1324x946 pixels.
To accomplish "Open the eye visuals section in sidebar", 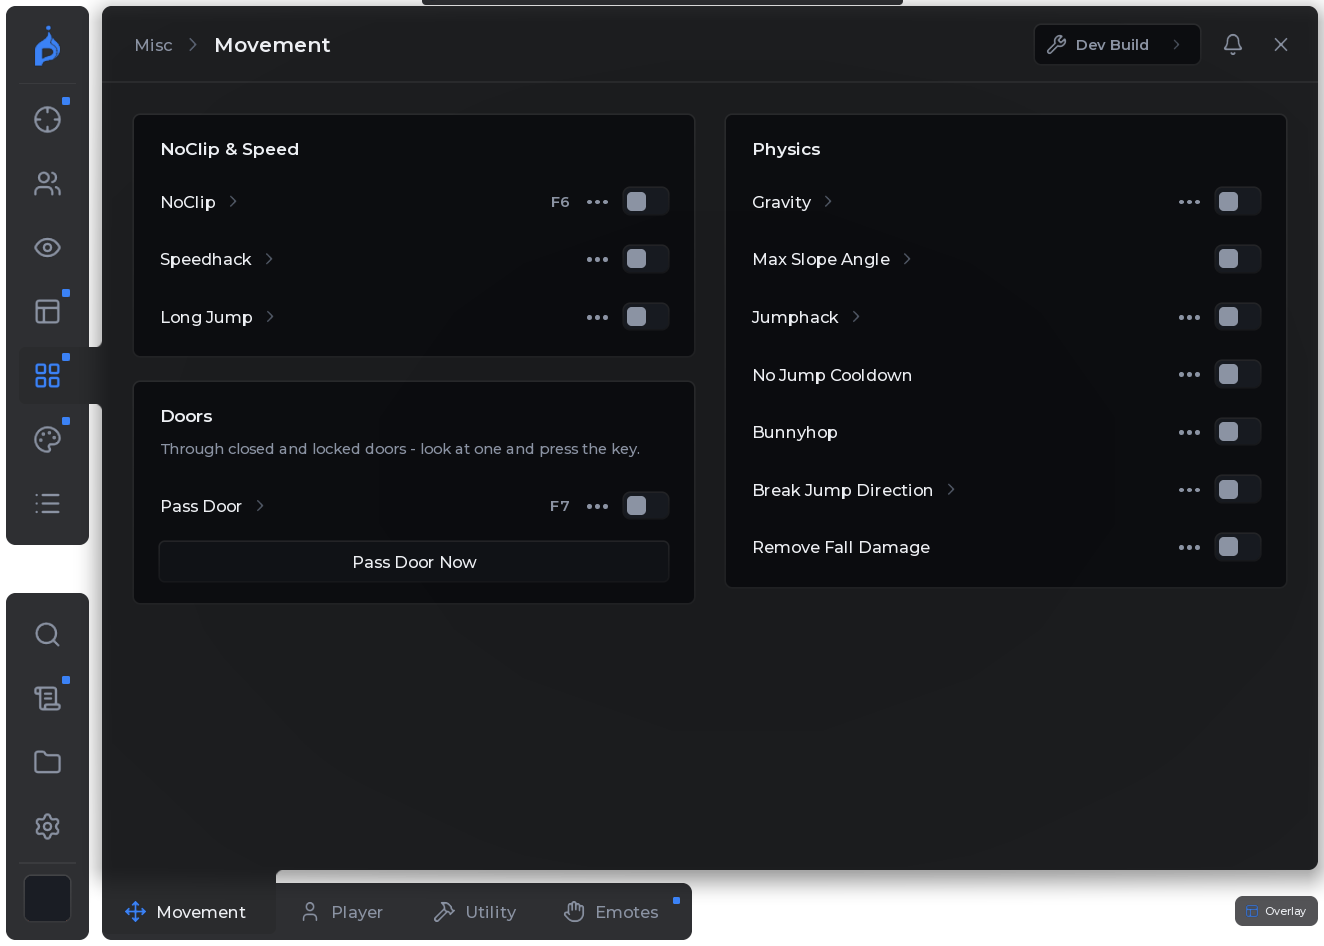I will pos(47,247).
